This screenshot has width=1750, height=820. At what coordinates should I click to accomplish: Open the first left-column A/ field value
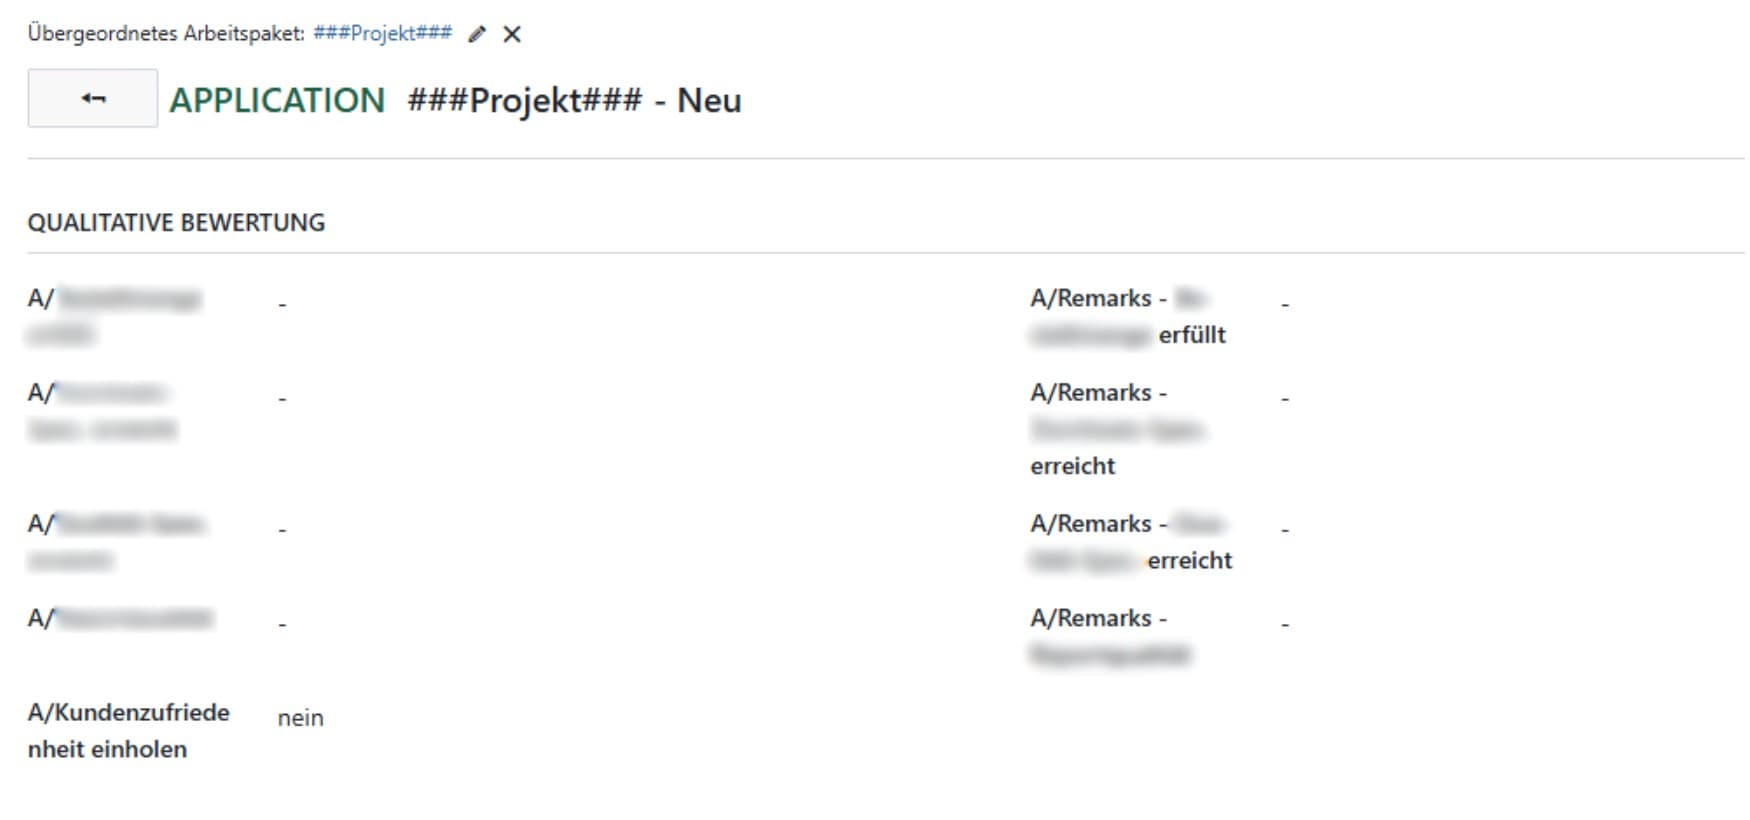pos(283,303)
